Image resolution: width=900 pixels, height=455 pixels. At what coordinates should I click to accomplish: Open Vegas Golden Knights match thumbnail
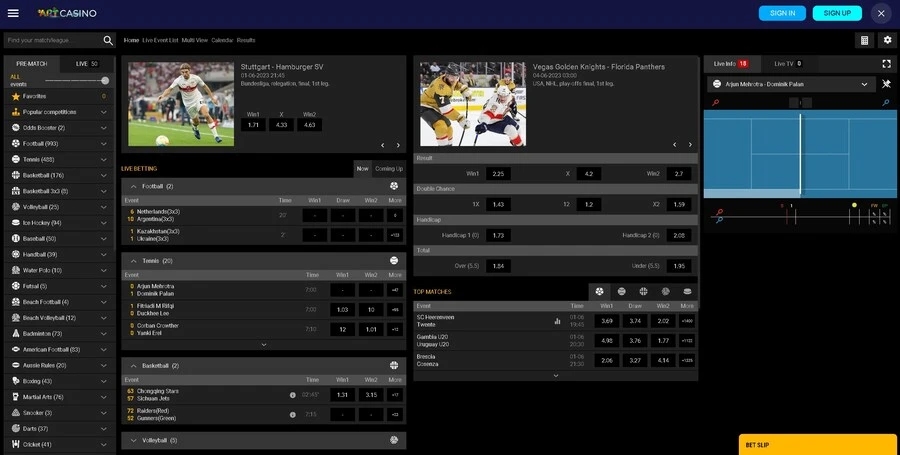tap(473, 104)
